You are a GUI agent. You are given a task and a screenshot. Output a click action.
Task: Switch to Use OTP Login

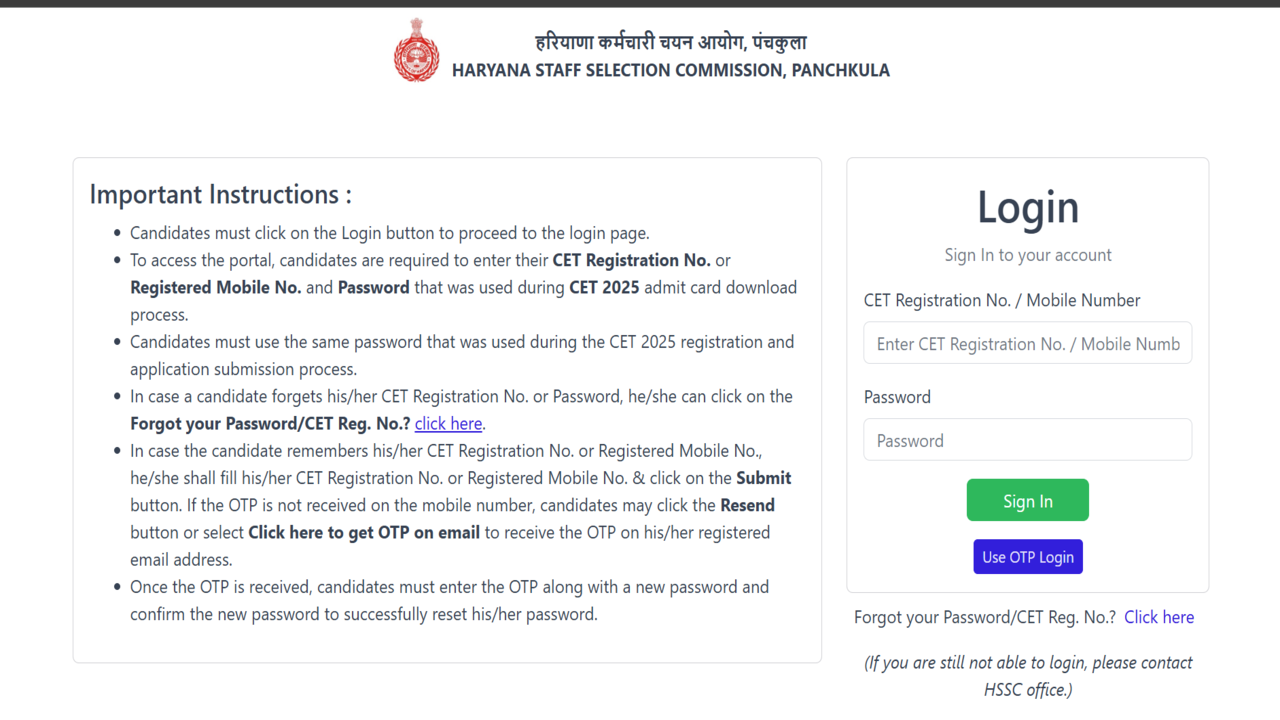pyautogui.click(x=1027, y=557)
